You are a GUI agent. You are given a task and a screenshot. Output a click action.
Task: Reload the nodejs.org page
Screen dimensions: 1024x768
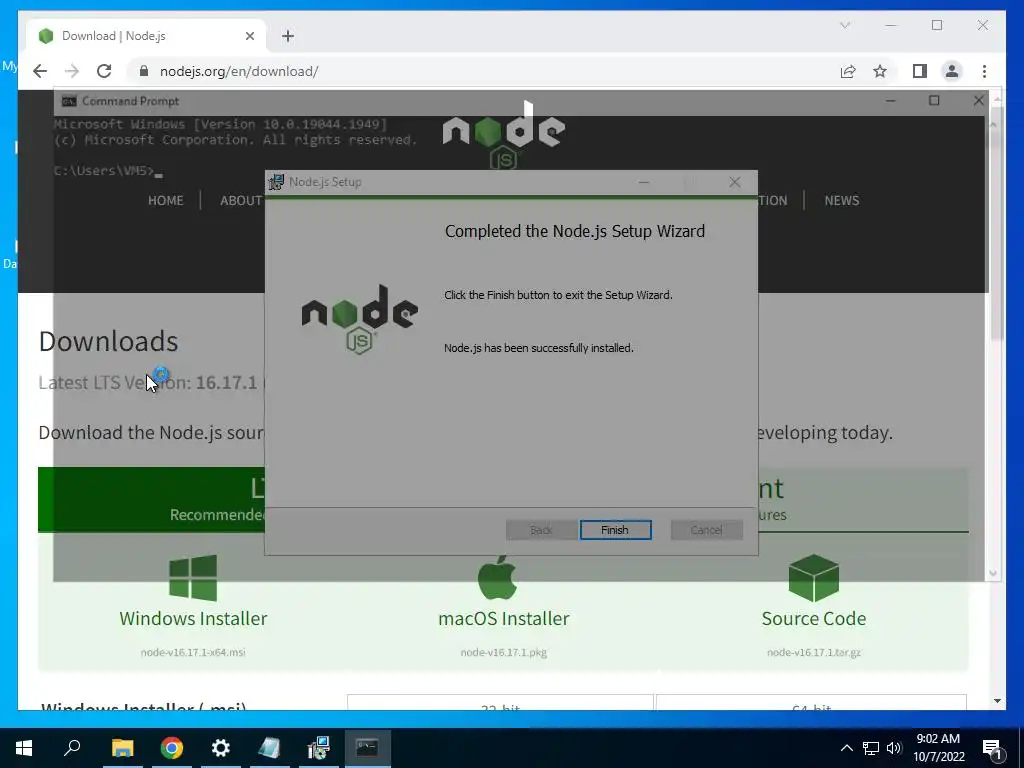[104, 71]
